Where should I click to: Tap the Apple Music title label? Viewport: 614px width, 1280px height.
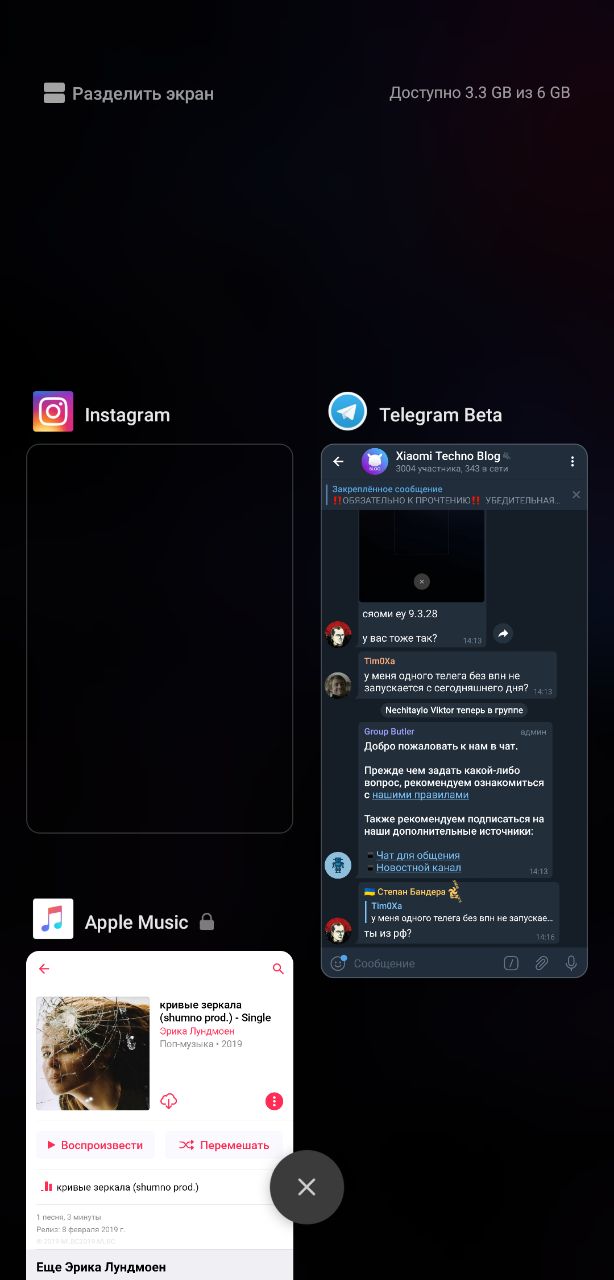[x=136, y=922]
